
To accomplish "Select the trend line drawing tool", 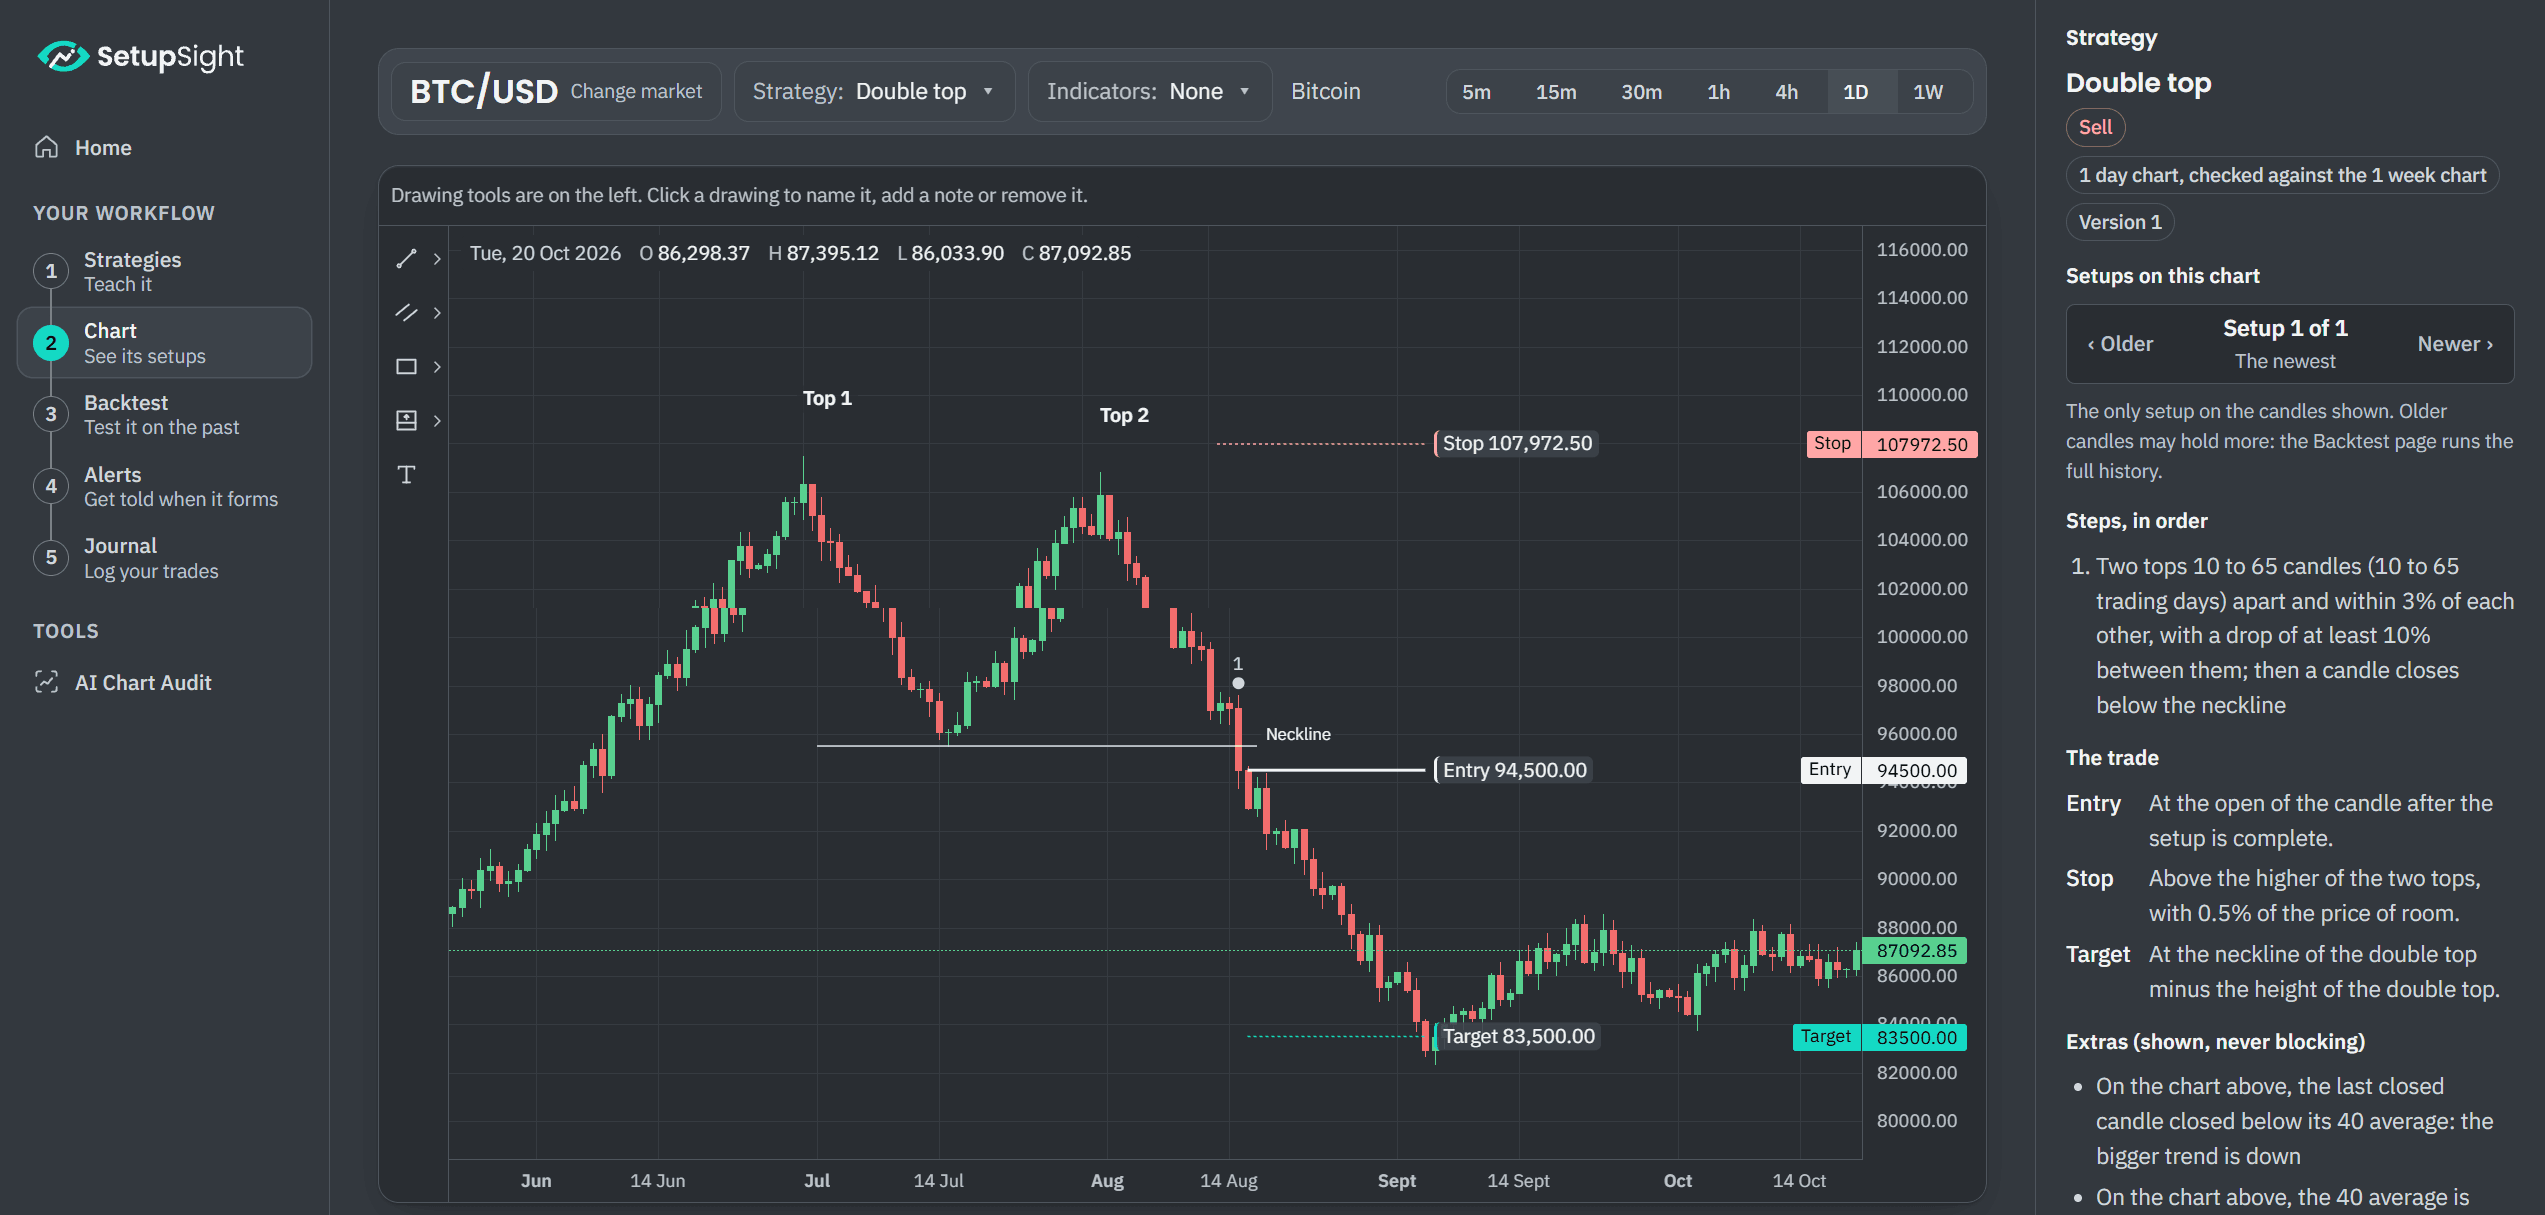I will 406,258.
